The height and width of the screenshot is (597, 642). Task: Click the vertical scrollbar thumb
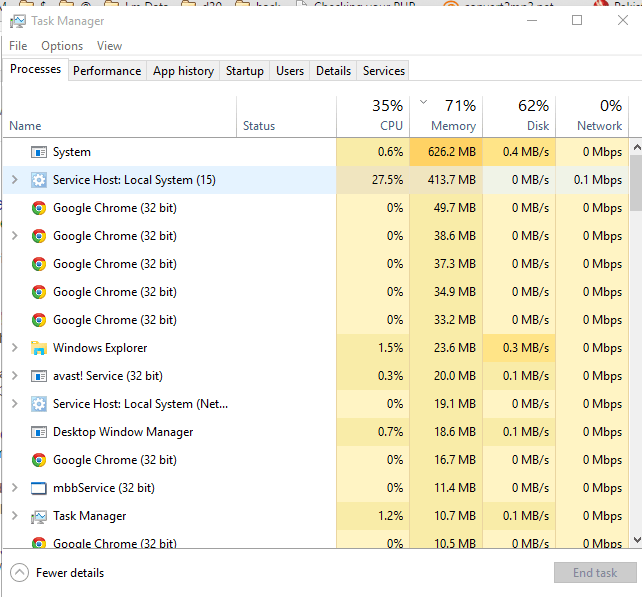637,183
